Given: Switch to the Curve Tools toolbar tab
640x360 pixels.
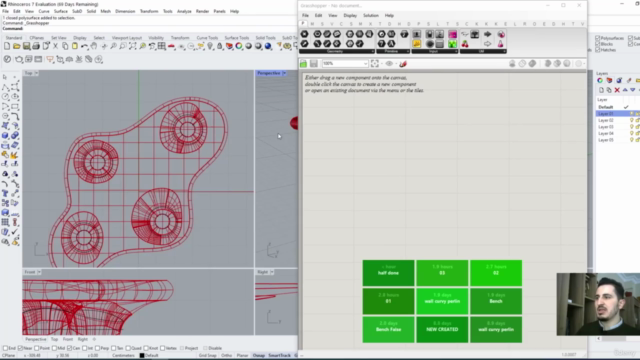Looking at the screenshot, I should tap(207, 38).
